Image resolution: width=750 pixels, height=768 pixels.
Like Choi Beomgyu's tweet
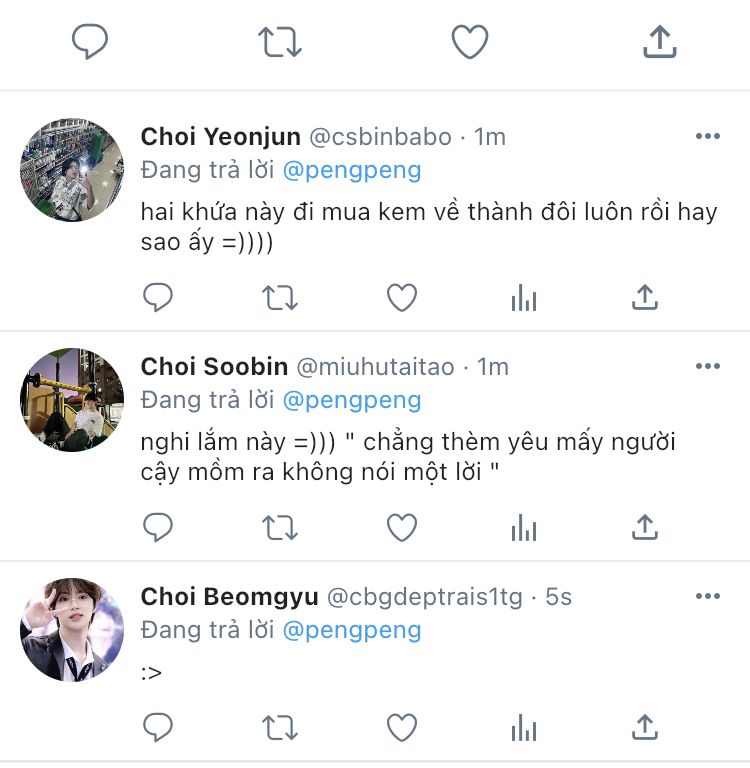tap(402, 727)
